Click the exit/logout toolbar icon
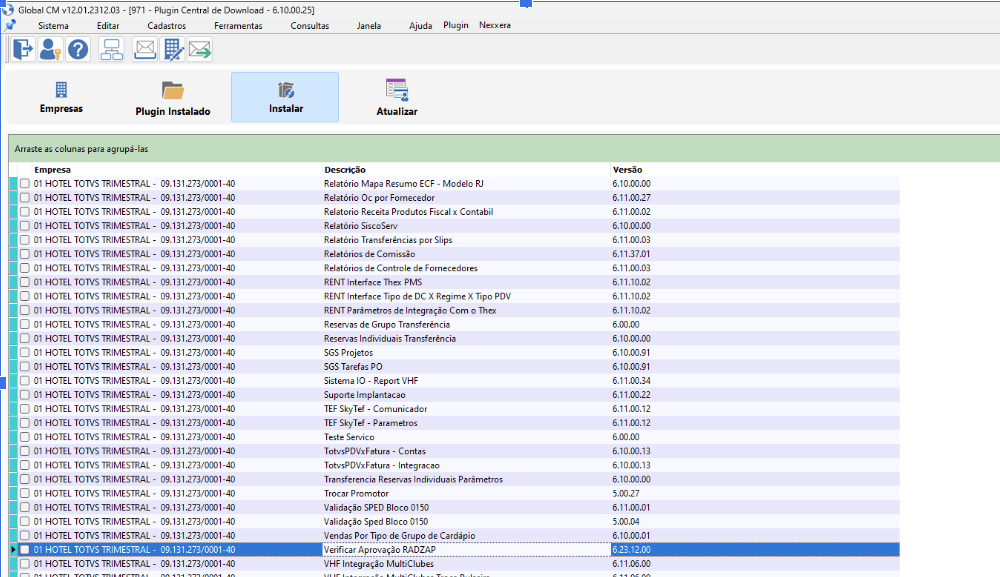The height and width of the screenshot is (577, 1000). 23,49
